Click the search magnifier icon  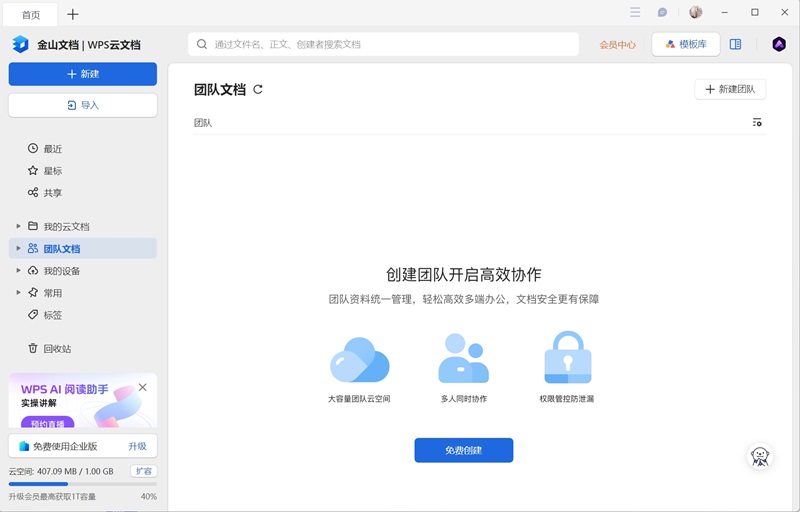coord(202,44)
